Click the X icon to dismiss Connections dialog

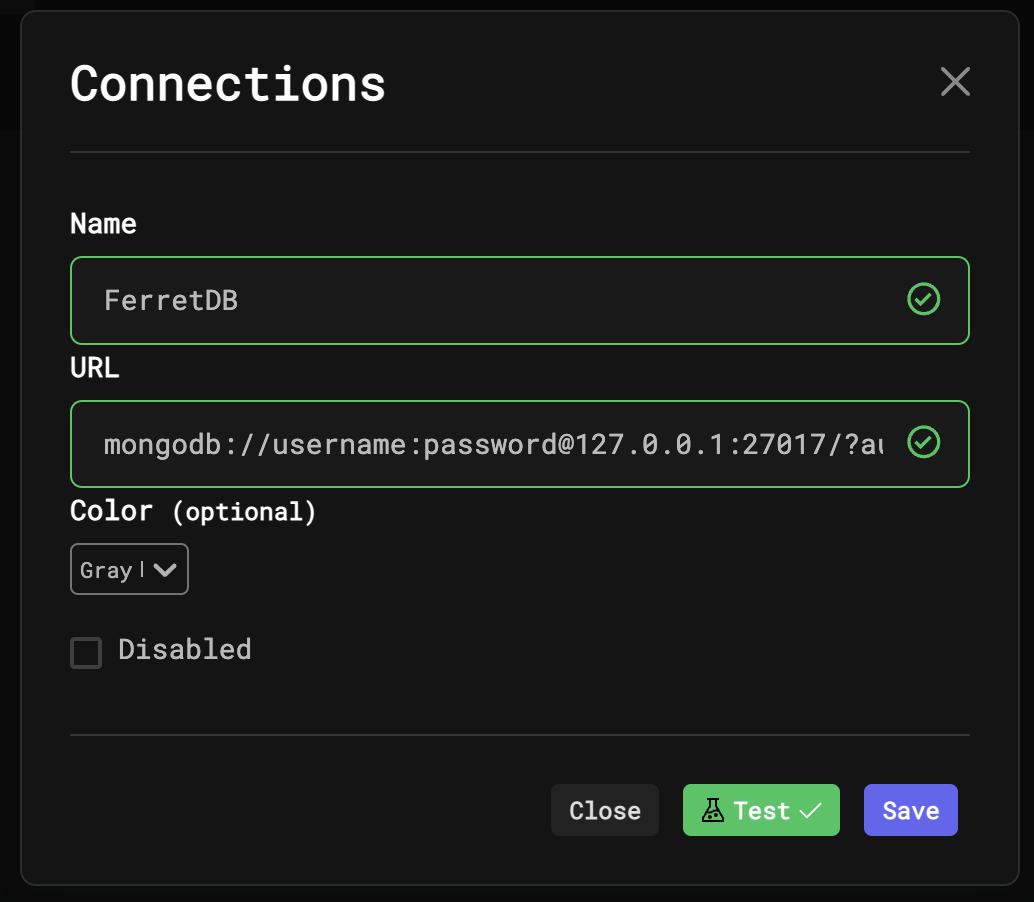click(955, 82)
